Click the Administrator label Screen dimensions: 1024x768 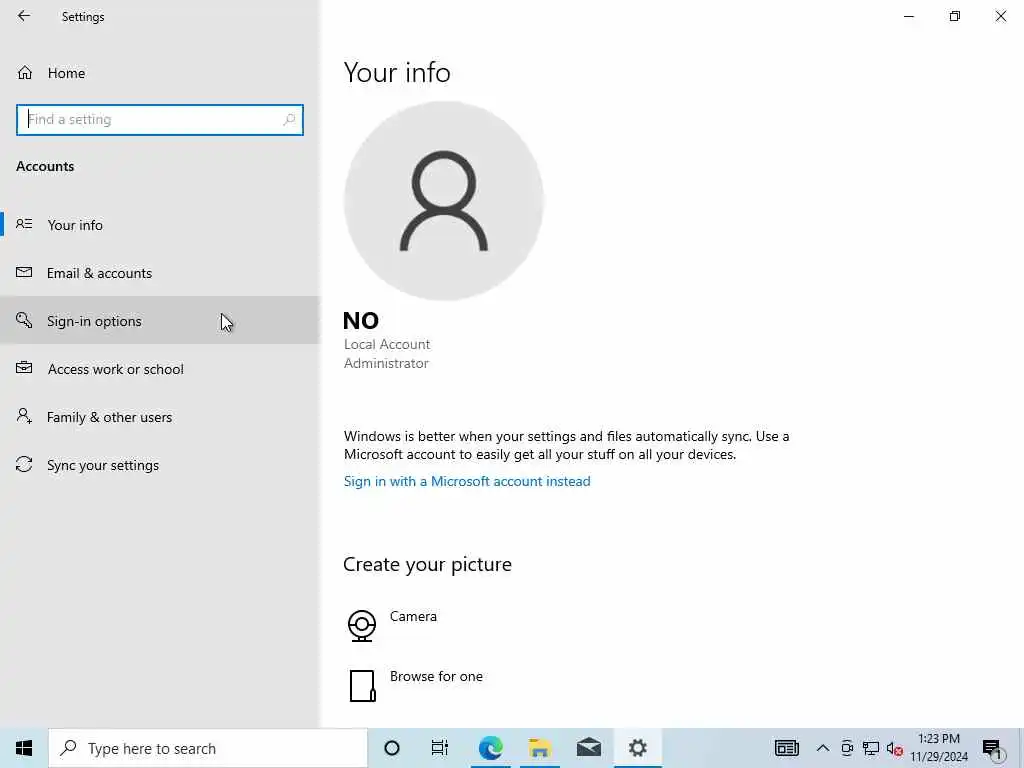386,363
